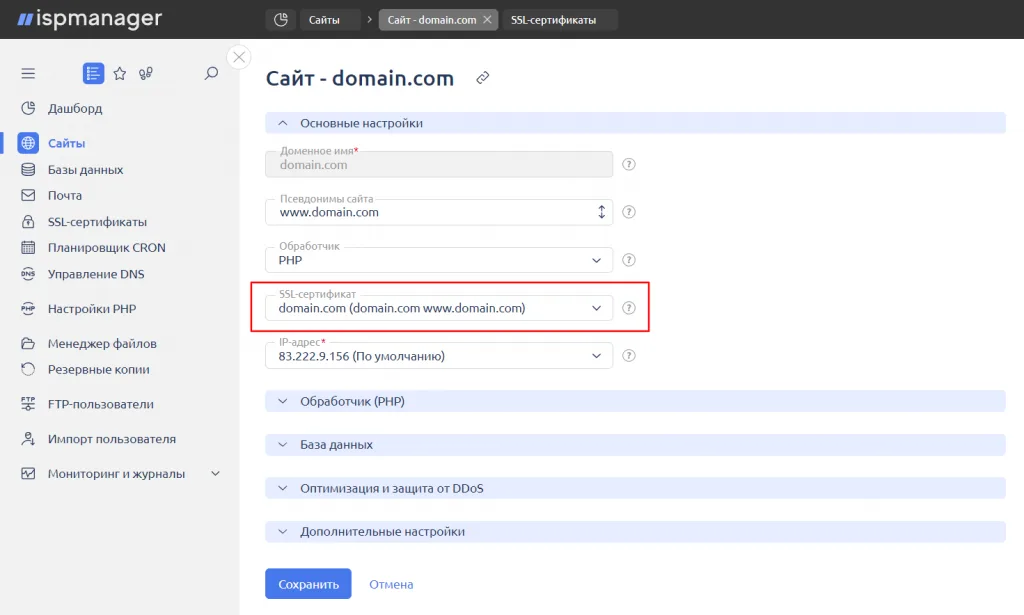Open Импорт пользователя sidebar item
The image size is (1024, 615).
[112, 439]
